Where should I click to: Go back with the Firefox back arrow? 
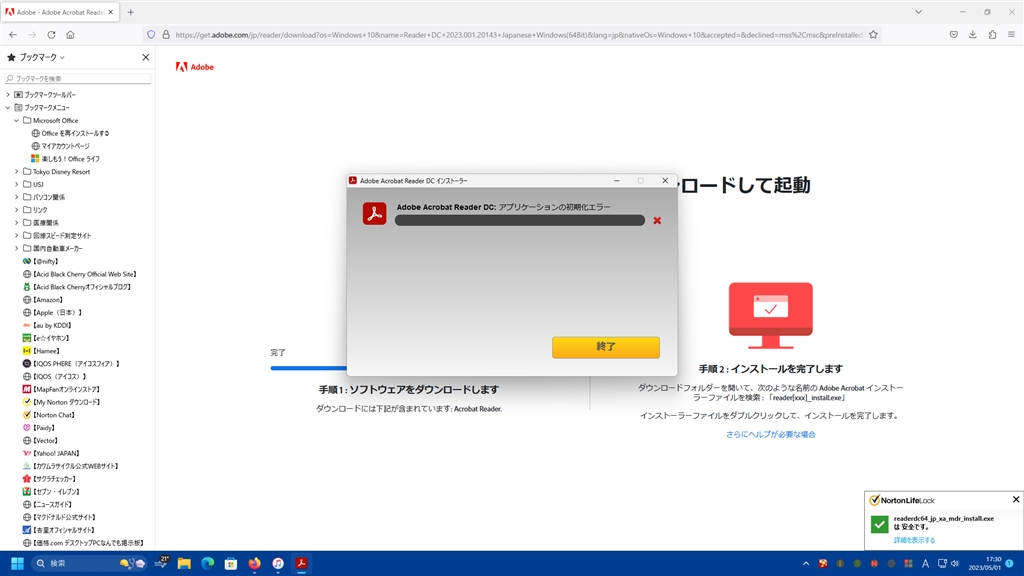pos(13,35)
